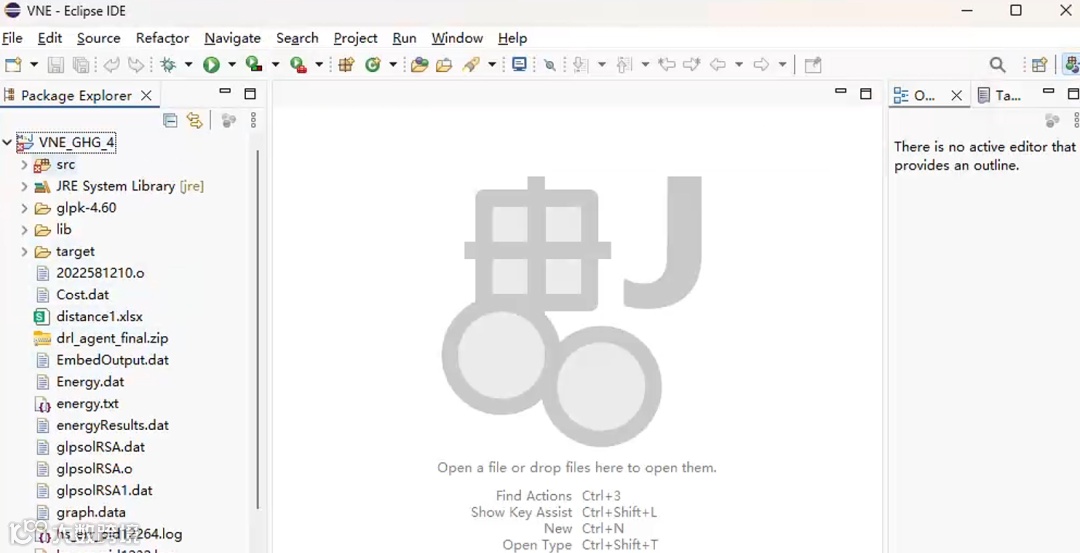Click the Redo arrow icon

coord(136,65)
